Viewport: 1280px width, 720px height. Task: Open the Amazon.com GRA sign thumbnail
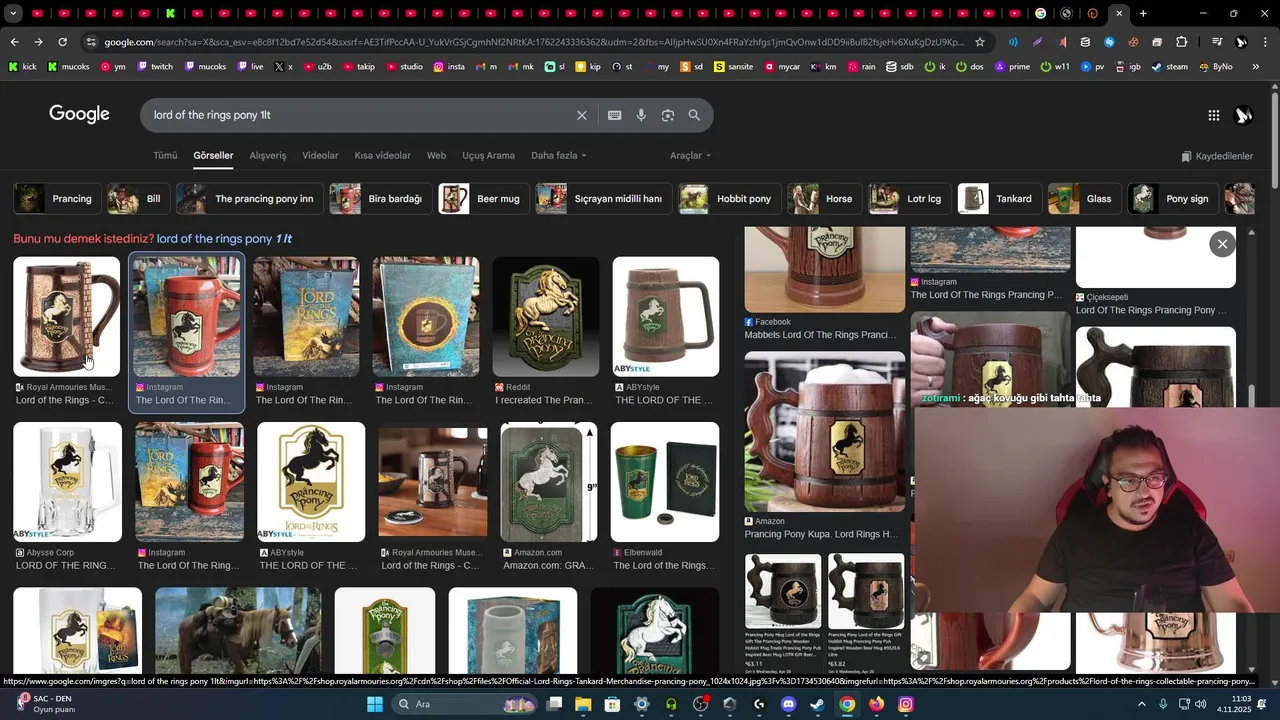[549, 482]
